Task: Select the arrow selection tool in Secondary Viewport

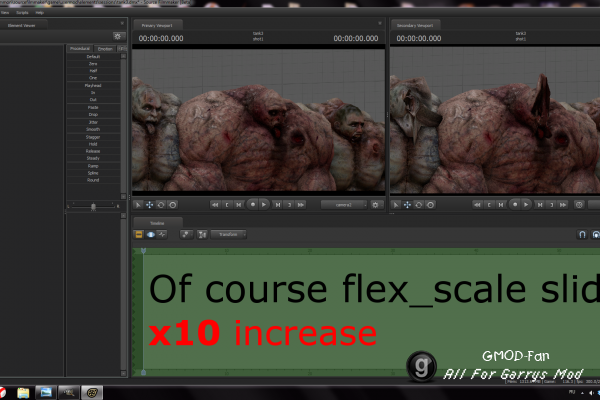Action: [x=396, y=205]
